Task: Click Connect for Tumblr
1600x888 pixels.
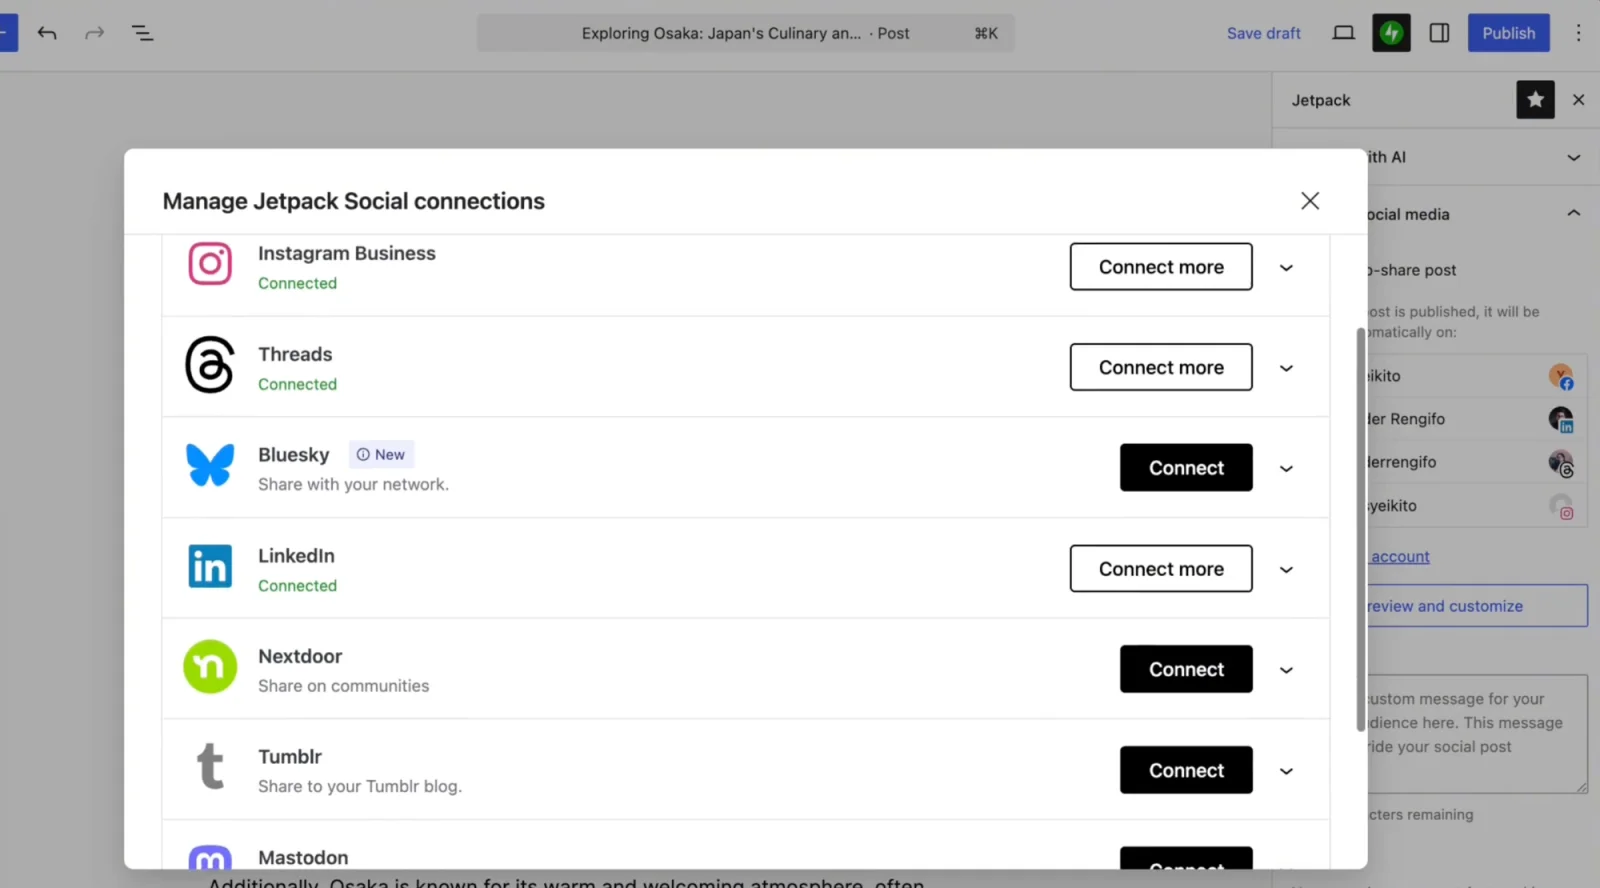Action: (1186, 770)
